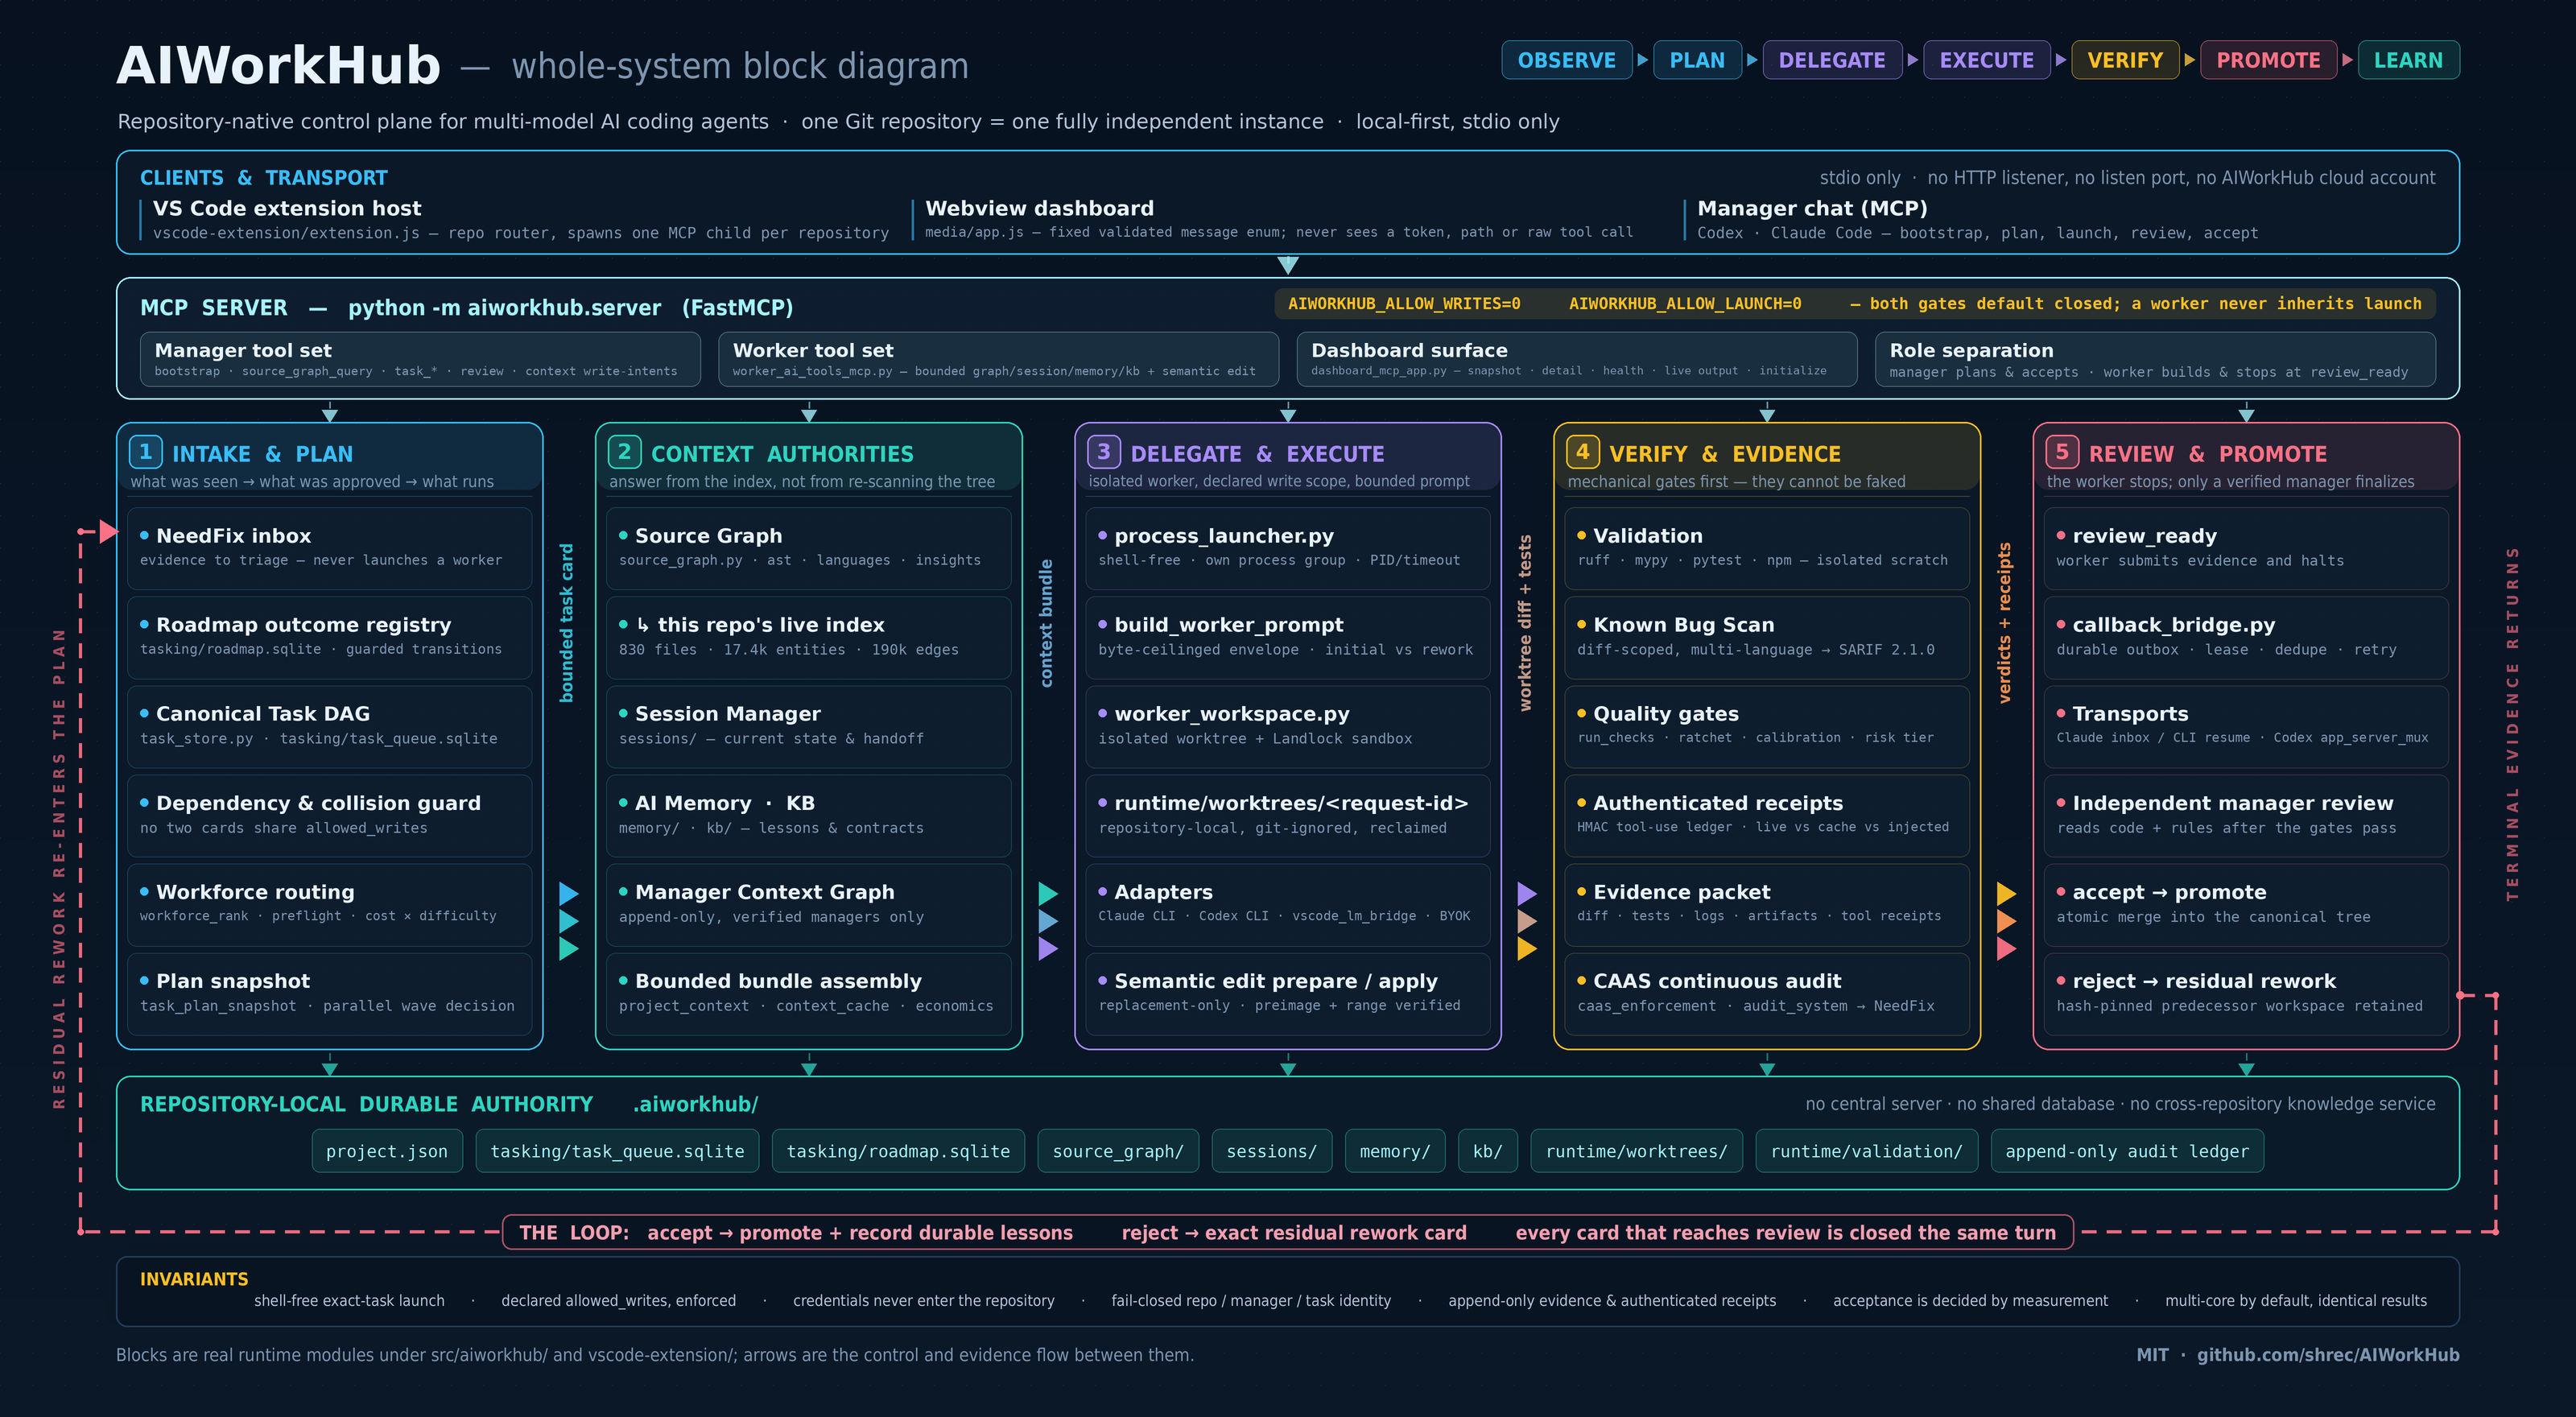Screen dimensions: 2576x1417
Task: Open the Bounded bundle assembly card
Action: [809, 993]
